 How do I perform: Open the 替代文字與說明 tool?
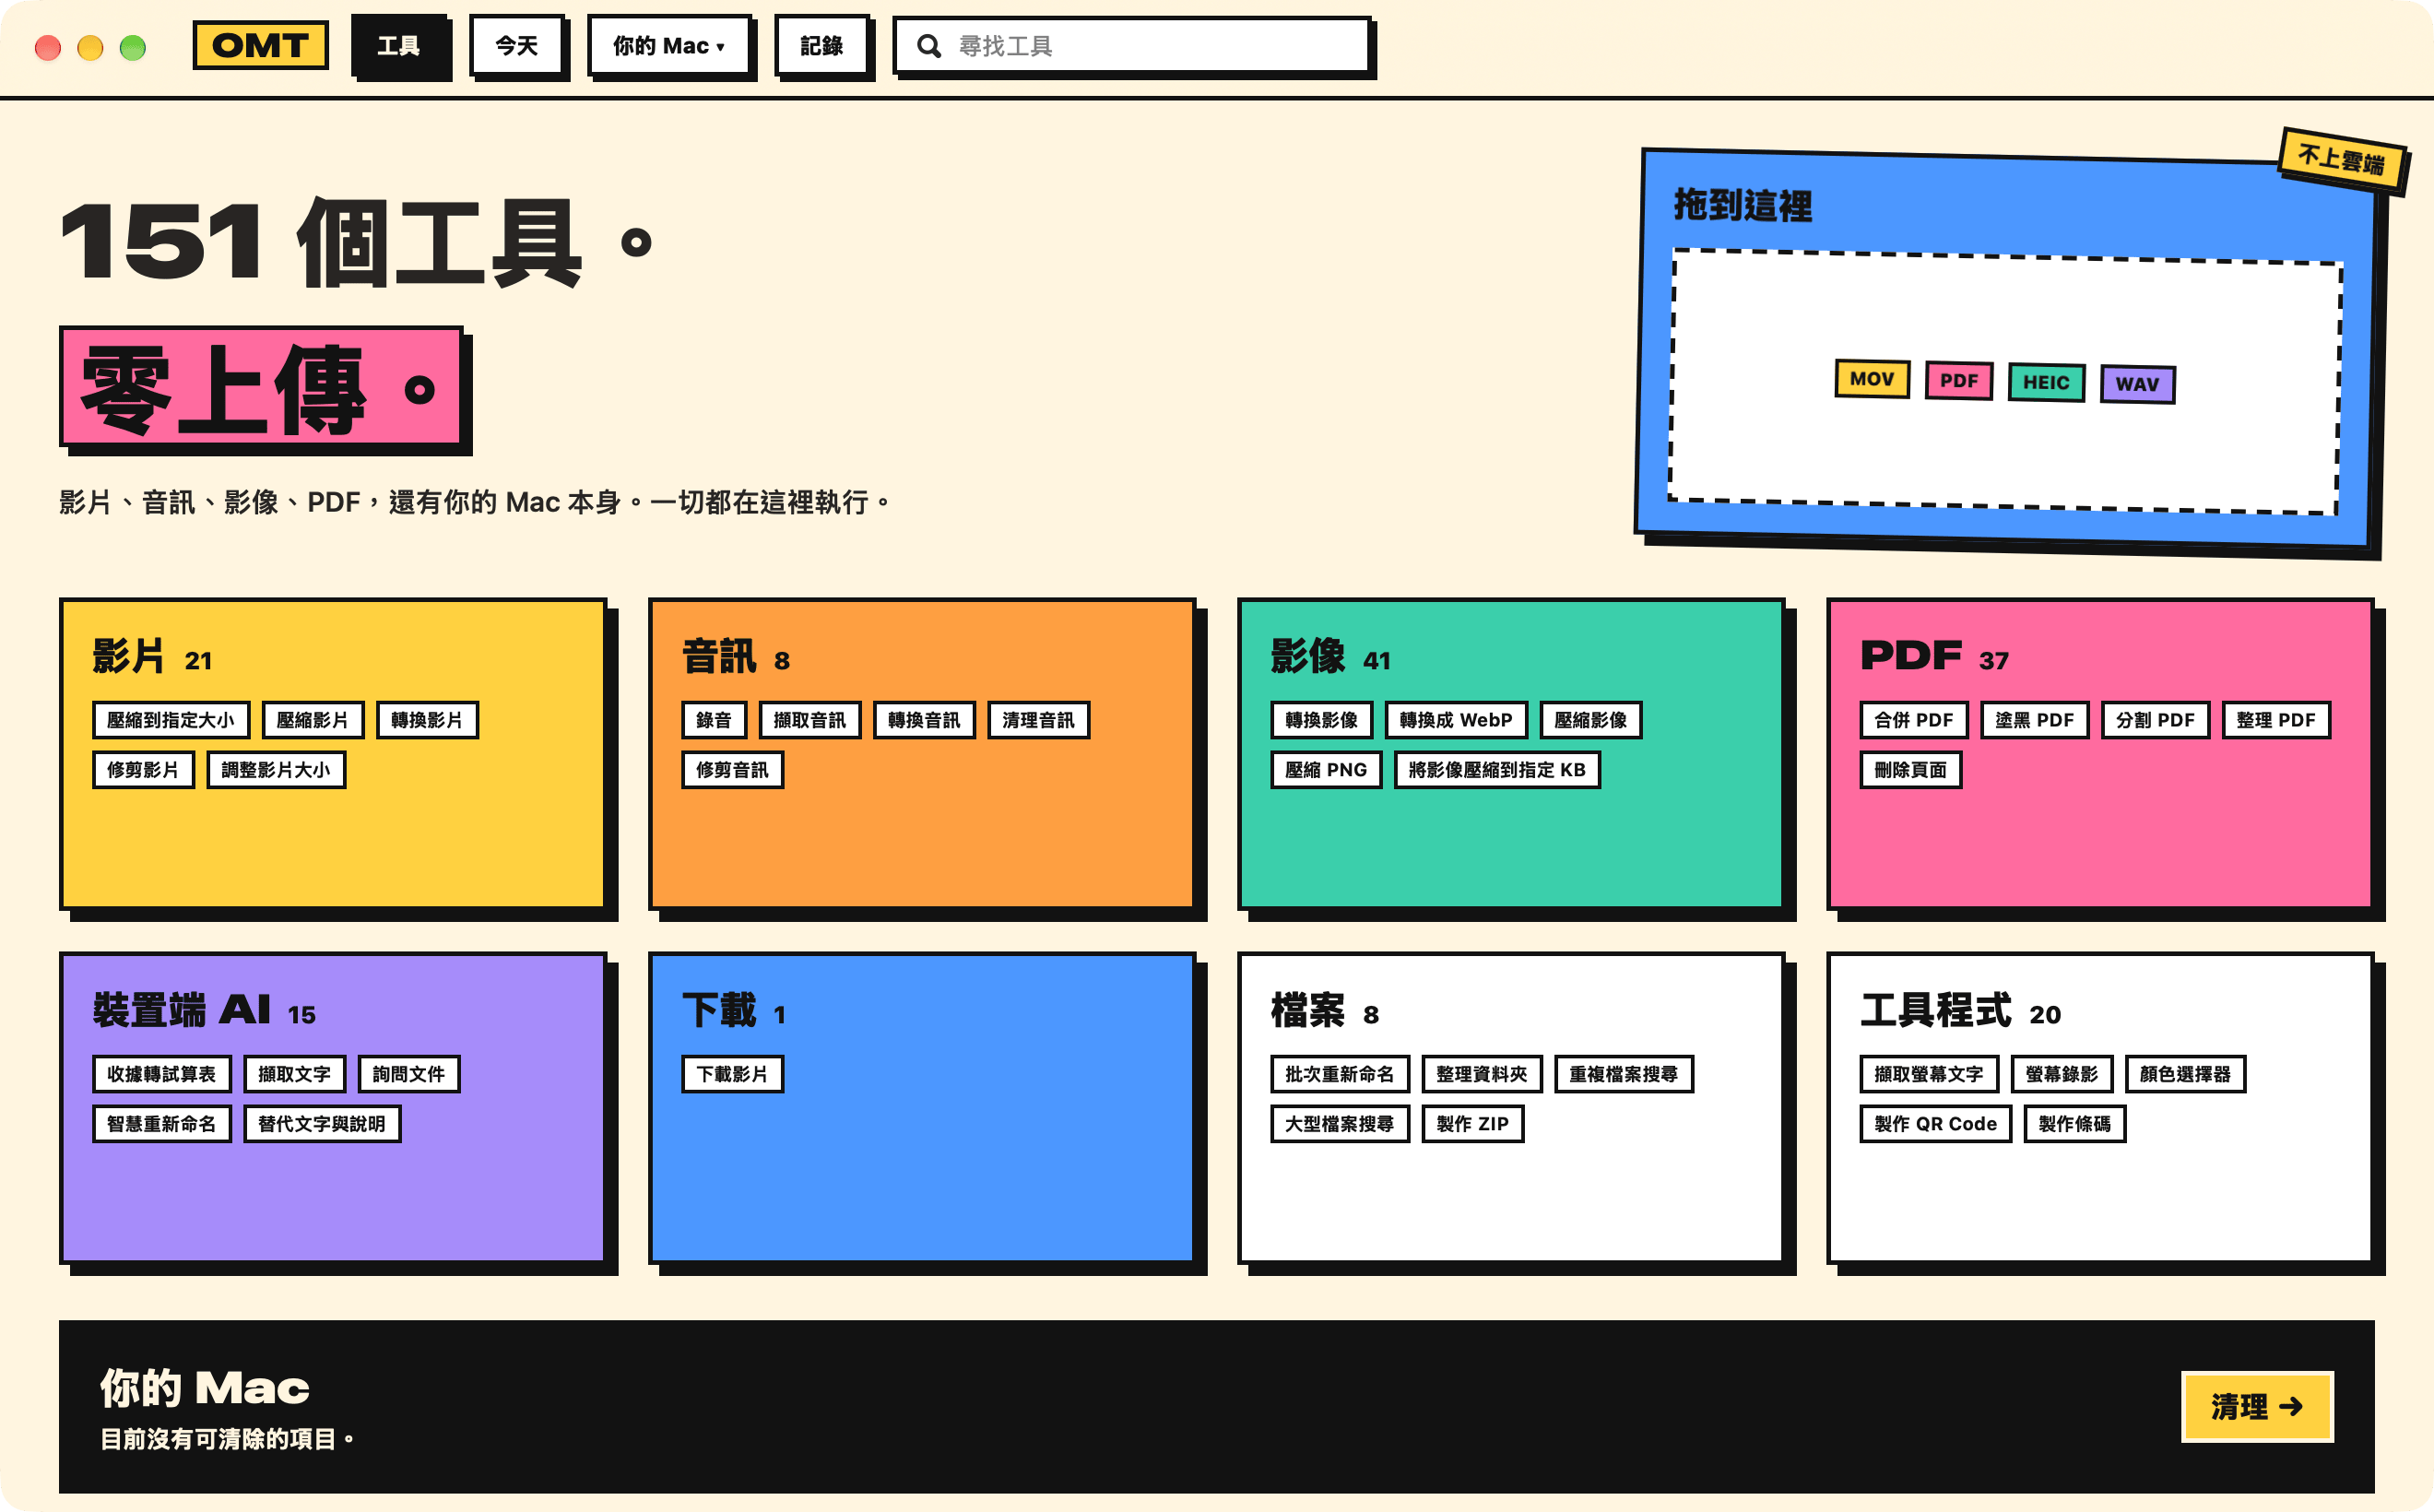click(322, 1124)
